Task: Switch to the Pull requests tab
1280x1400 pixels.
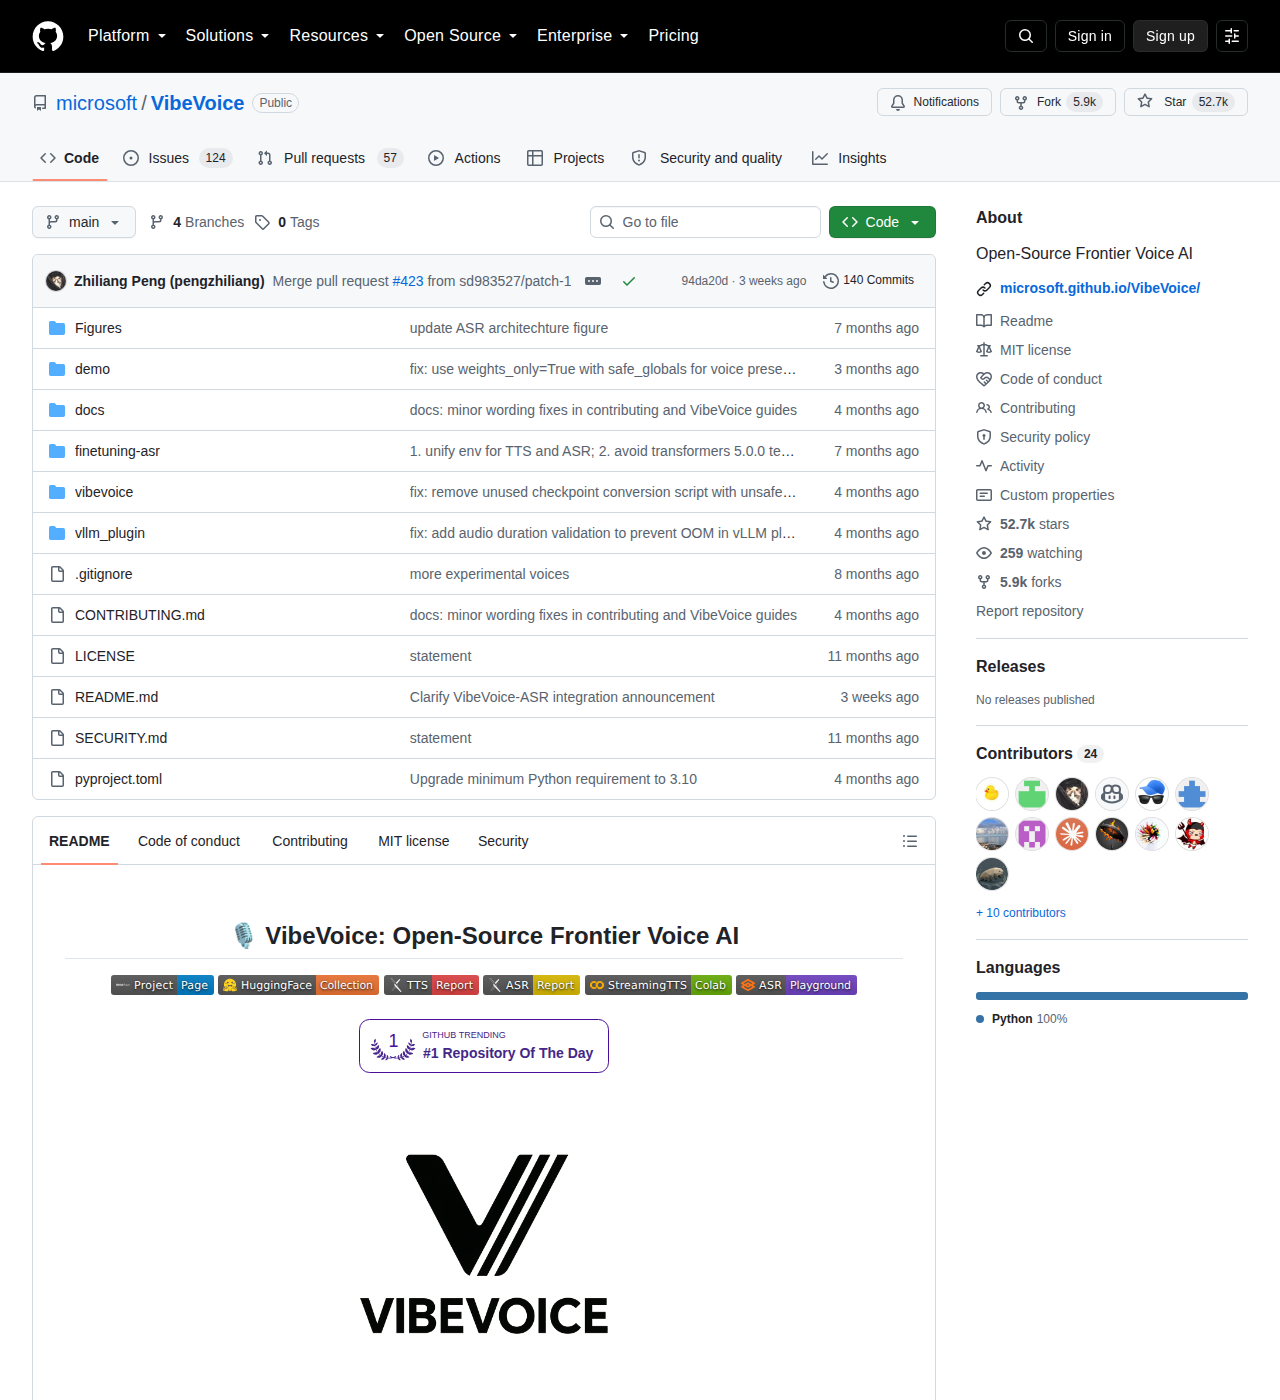Action: [x=330, y=158]
